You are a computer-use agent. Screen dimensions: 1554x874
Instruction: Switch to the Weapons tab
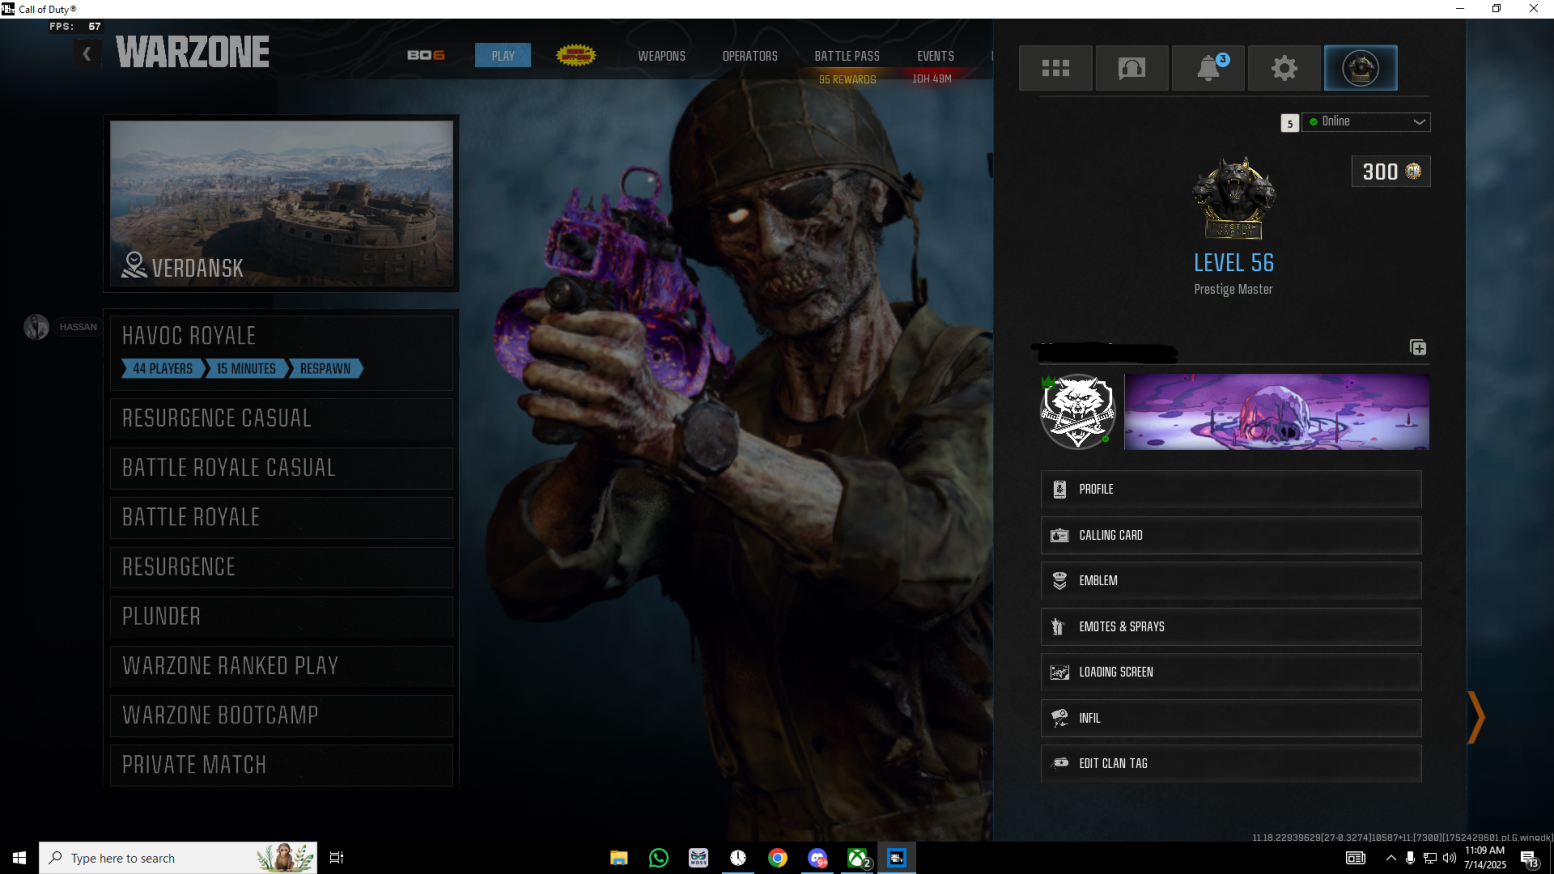[661, 56]
